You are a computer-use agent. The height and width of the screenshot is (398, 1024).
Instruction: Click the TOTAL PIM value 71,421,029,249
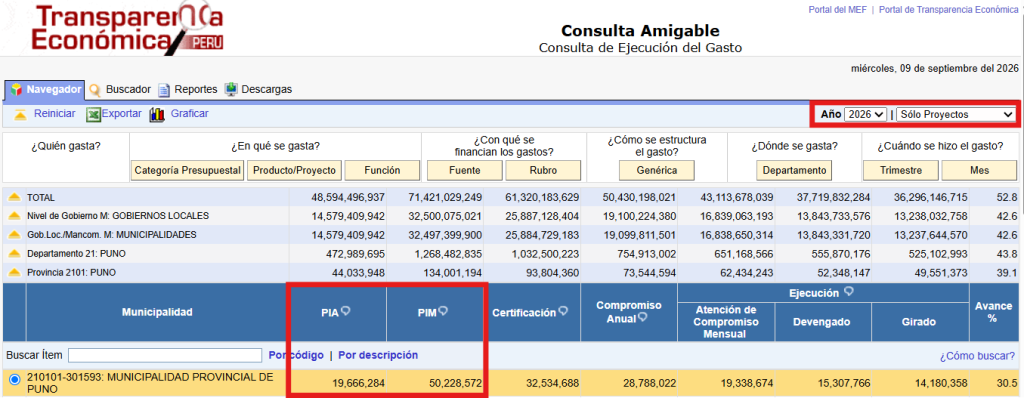445,197
